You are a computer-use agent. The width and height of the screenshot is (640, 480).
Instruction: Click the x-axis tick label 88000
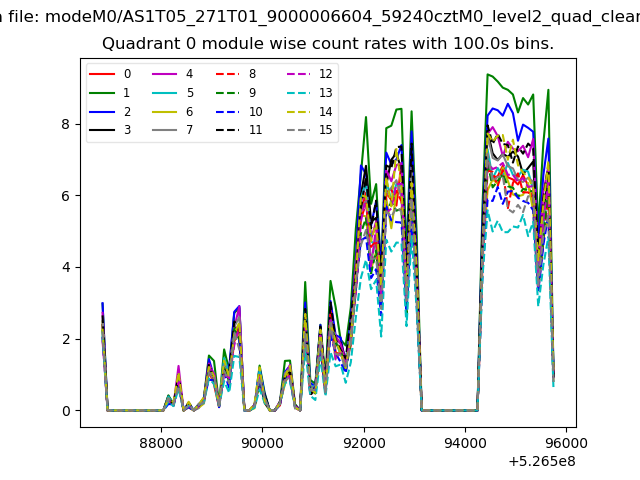[161, 443]
